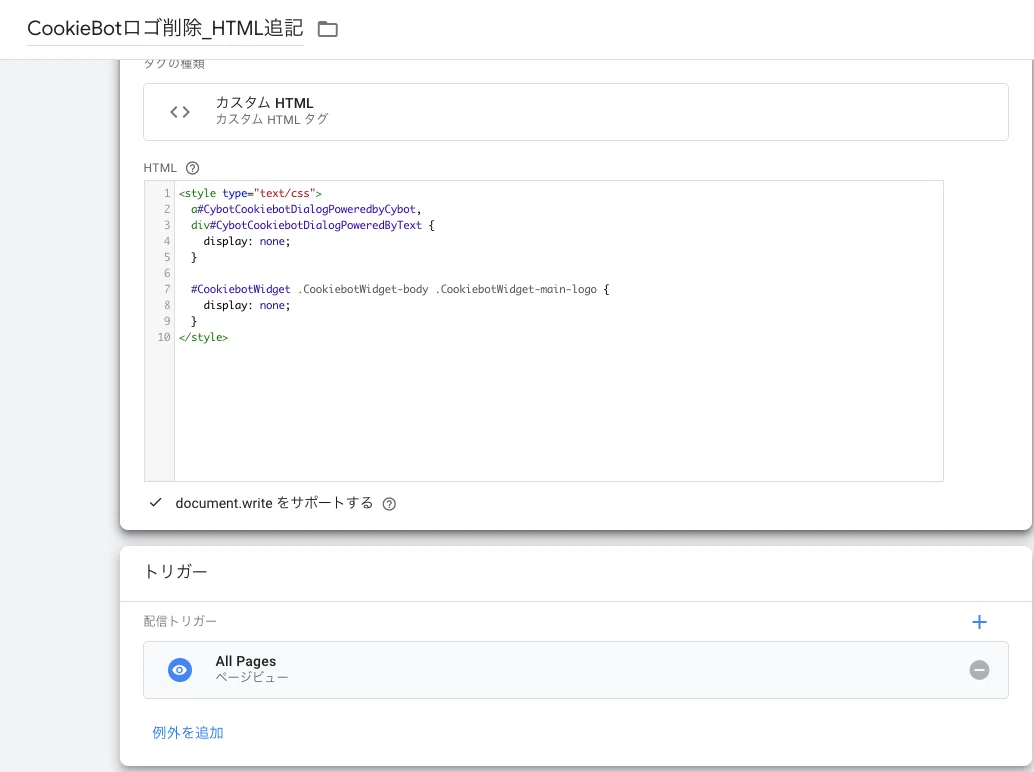The height and width of the screenshot is (772, 1034).
Task: Open the All Pages ページビュー trigger
Action: 575,670
